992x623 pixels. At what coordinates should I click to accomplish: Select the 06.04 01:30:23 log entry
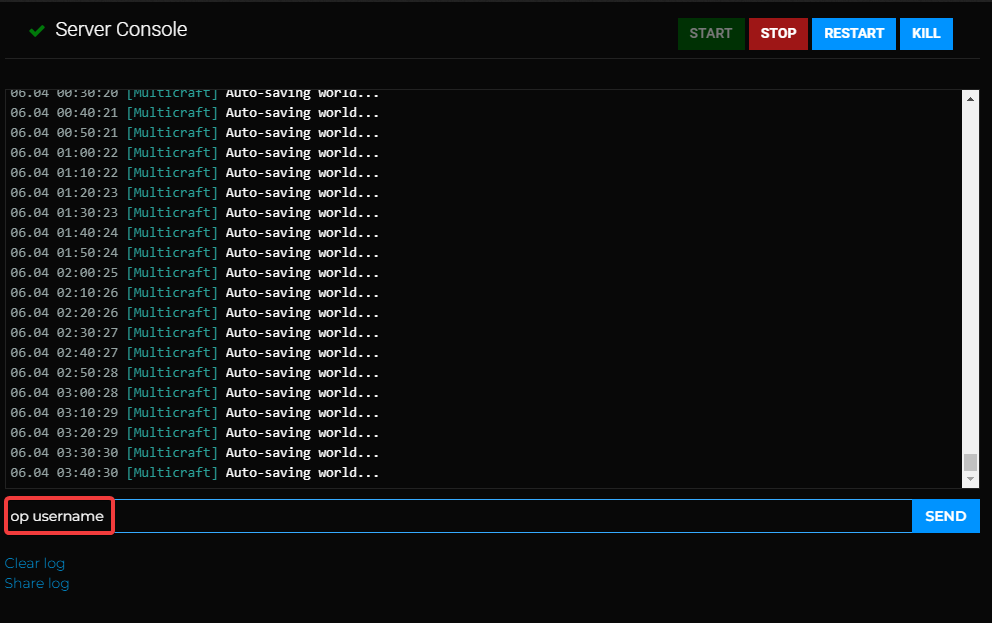tap(195, 213)
